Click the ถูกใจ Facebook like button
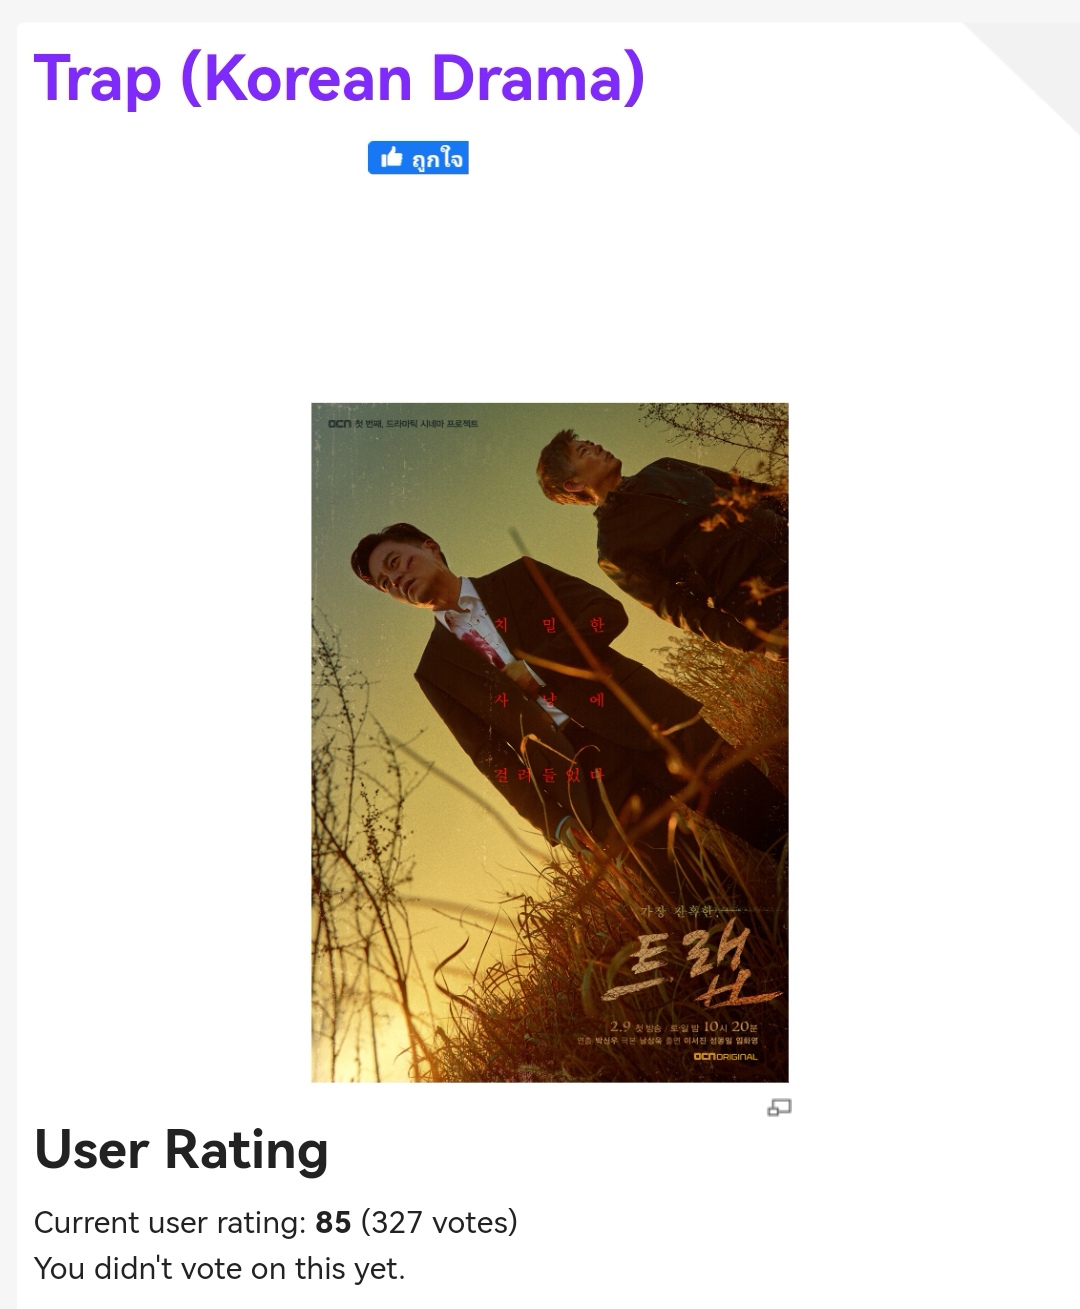This screenshot has width=1080, height=1309. tap(418, 158)
